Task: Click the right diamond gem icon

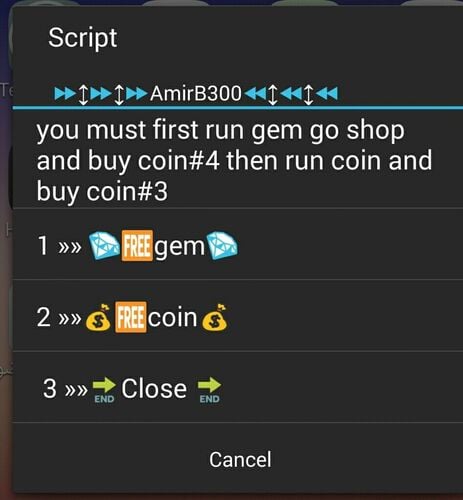Action: pos(222,246)
